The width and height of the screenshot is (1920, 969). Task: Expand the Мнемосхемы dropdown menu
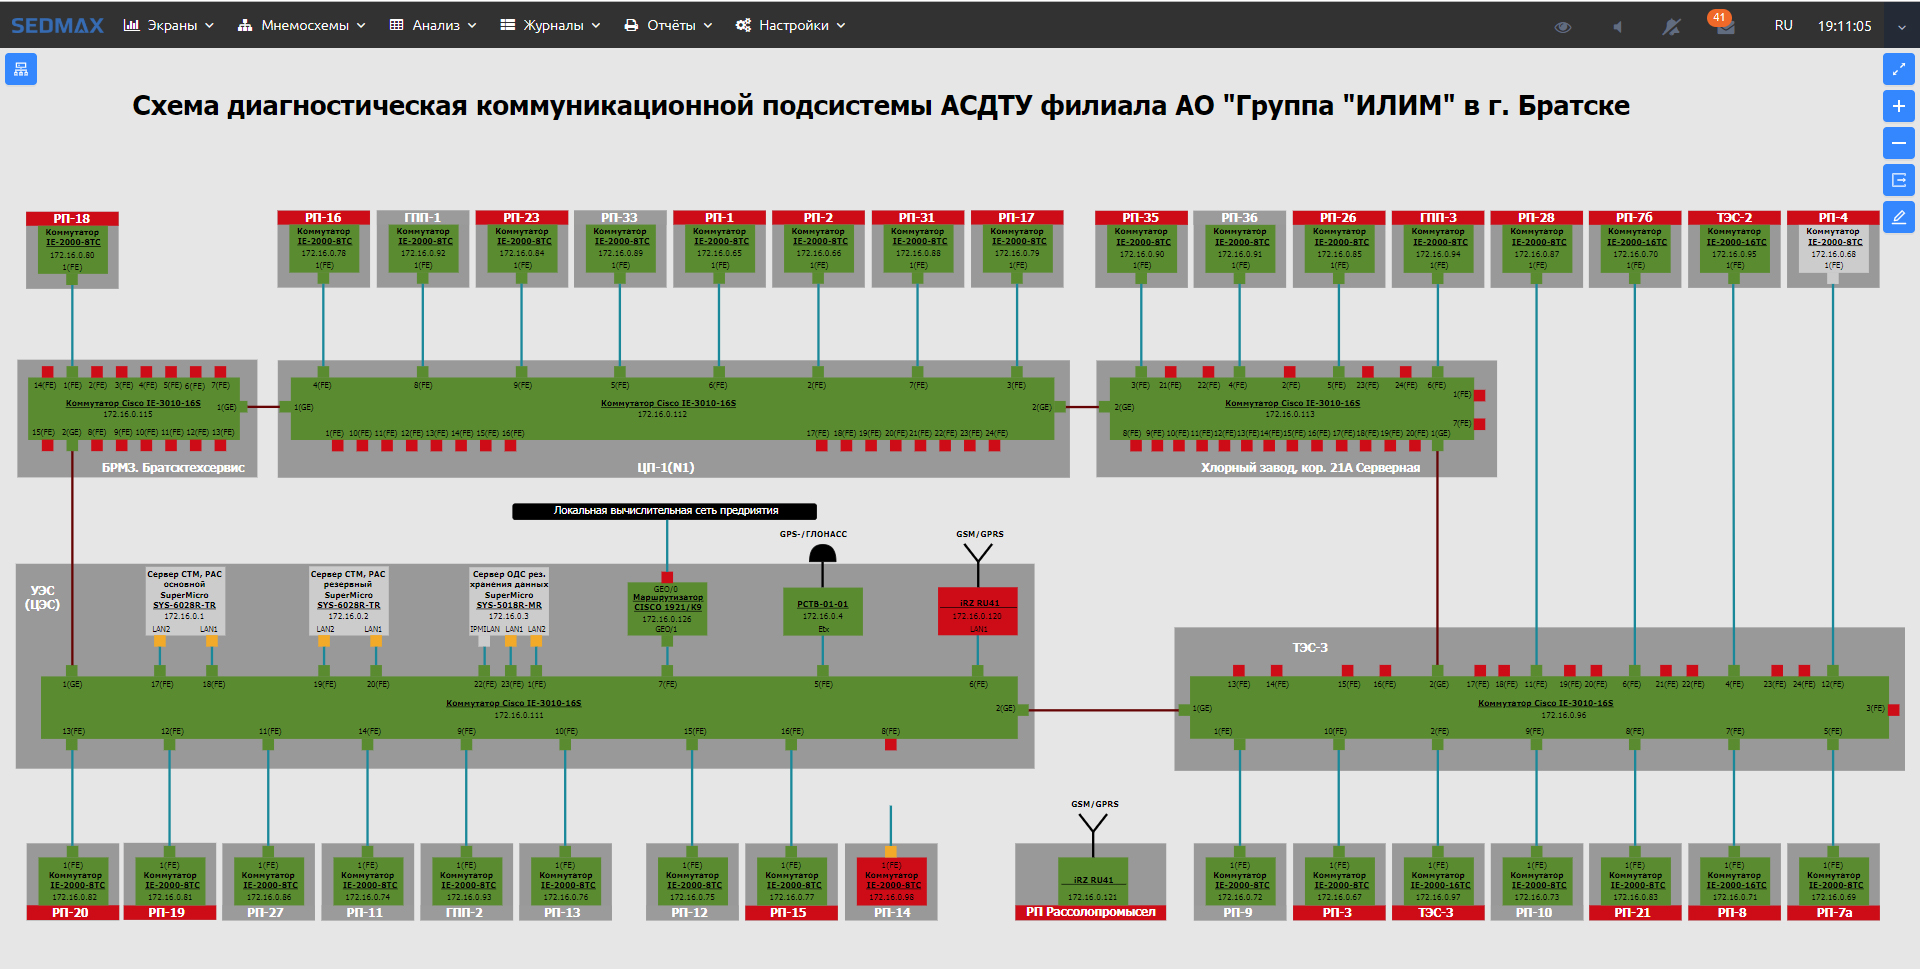point(302,25)
